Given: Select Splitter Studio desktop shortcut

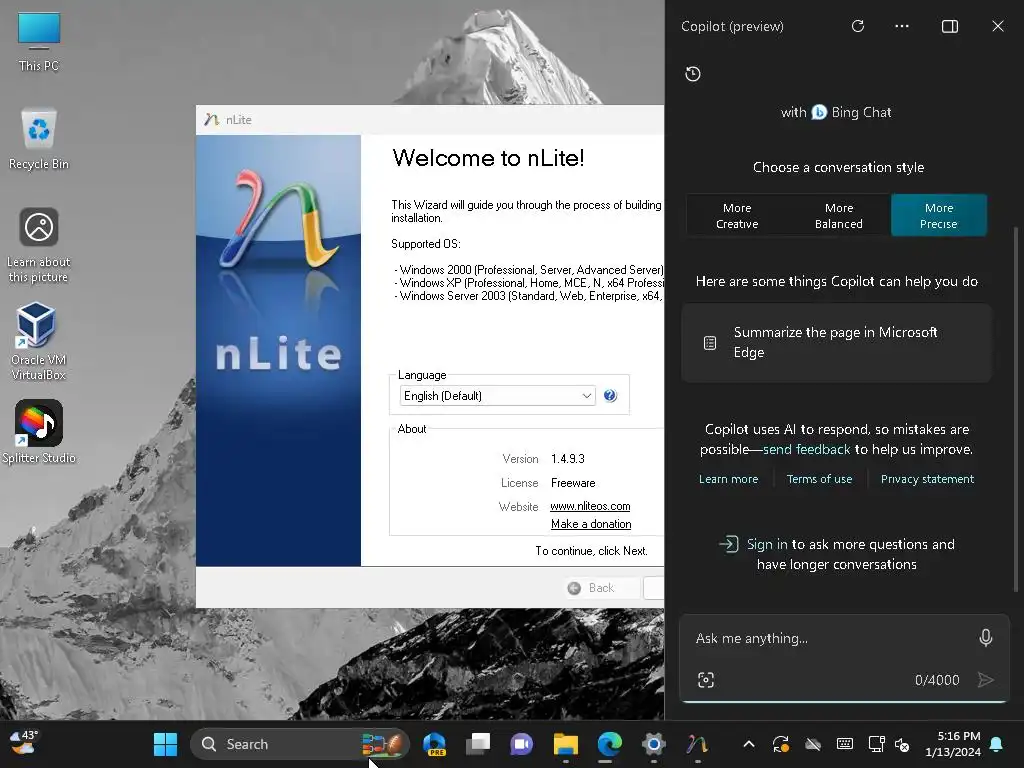Looking at the screenshot, I should 39,432.
